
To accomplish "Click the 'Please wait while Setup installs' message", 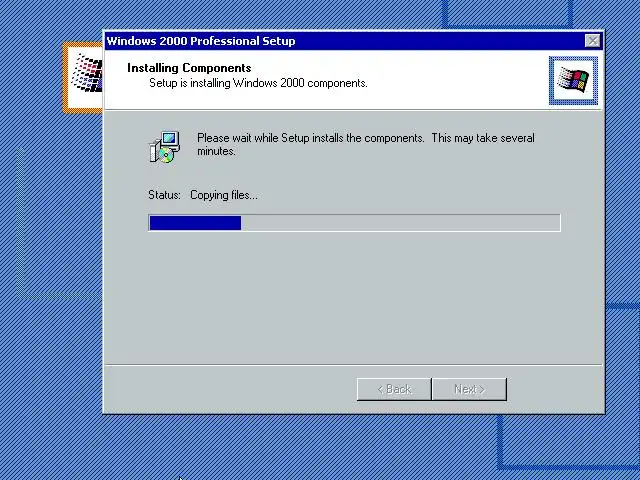I will 366,144.
